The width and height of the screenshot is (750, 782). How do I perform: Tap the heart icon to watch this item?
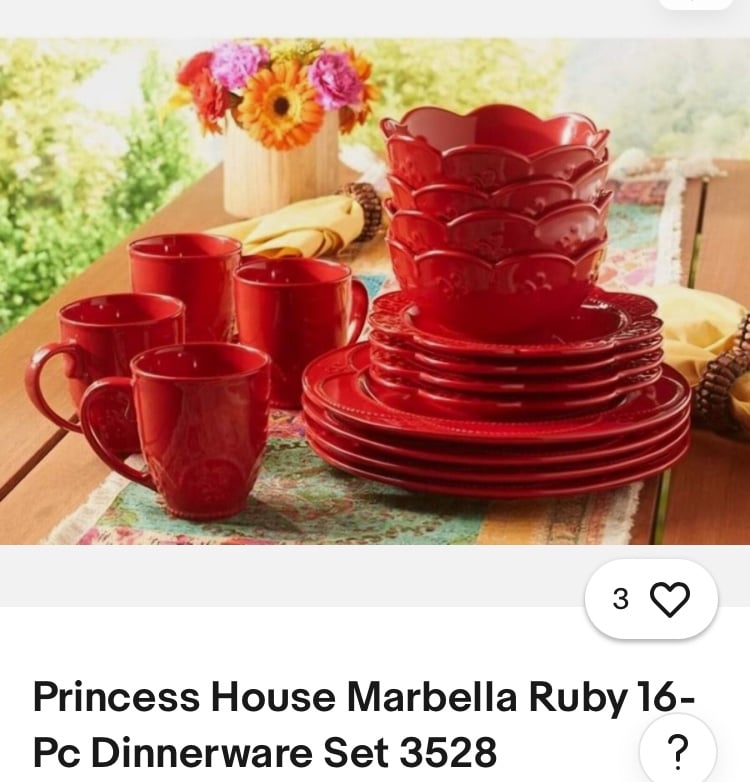pyautogui.click(x=671, y=599)
